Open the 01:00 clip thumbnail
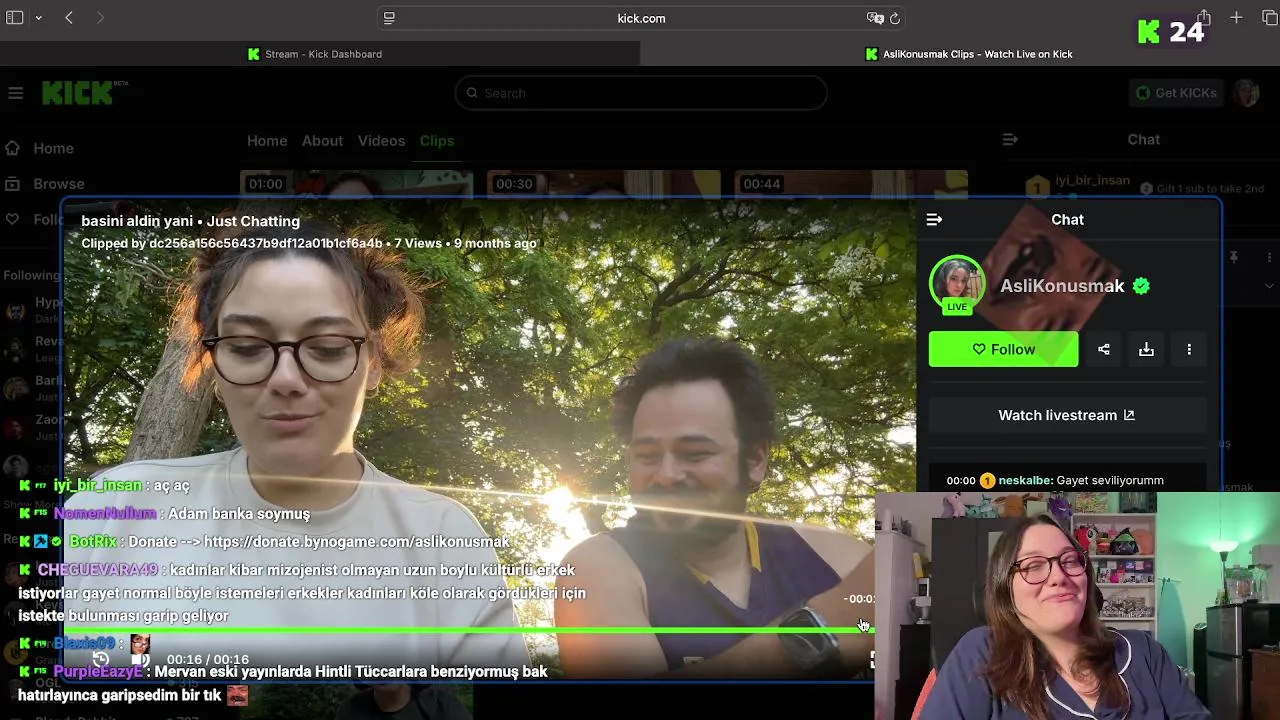Screen dimensions: 1280x720 click(x=356, y=184)
